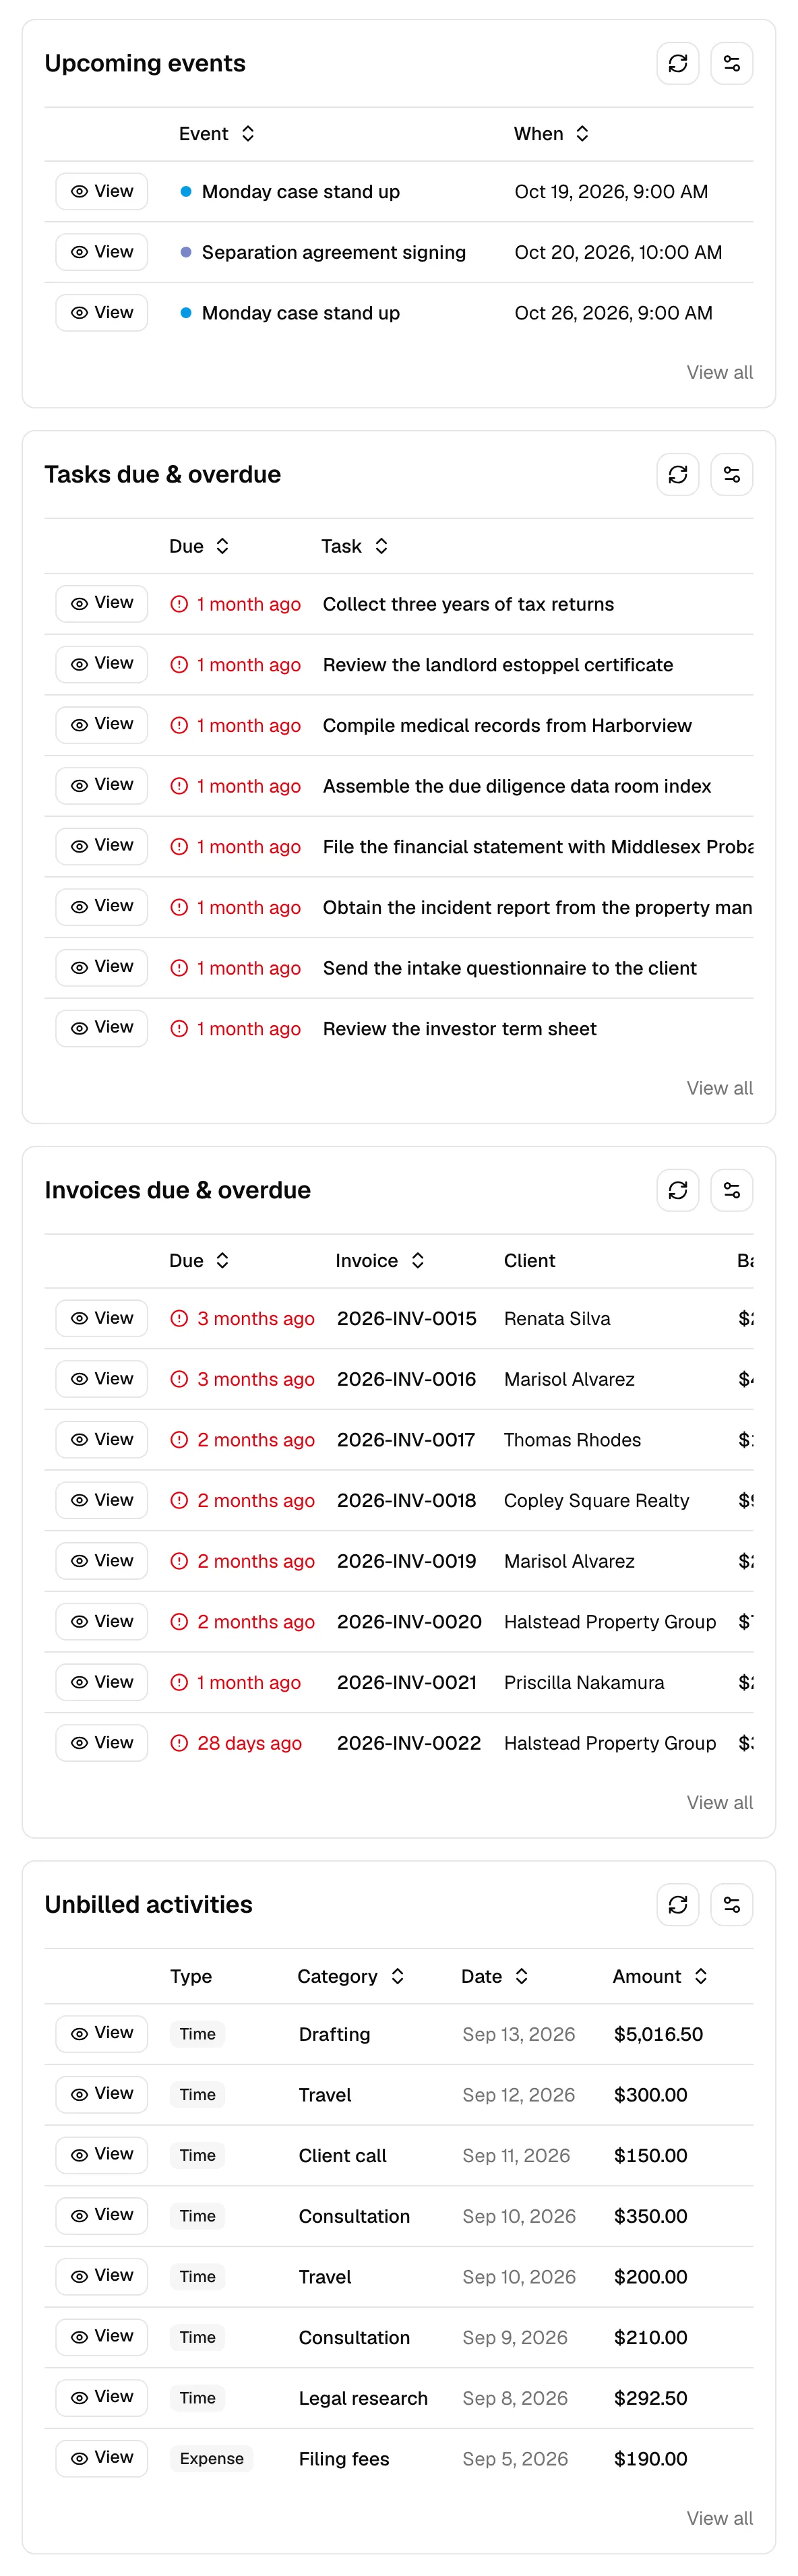View the Middlesex financial statement filing task
Viewport: 798px width, 2576px height.
(x=102, y=846)
